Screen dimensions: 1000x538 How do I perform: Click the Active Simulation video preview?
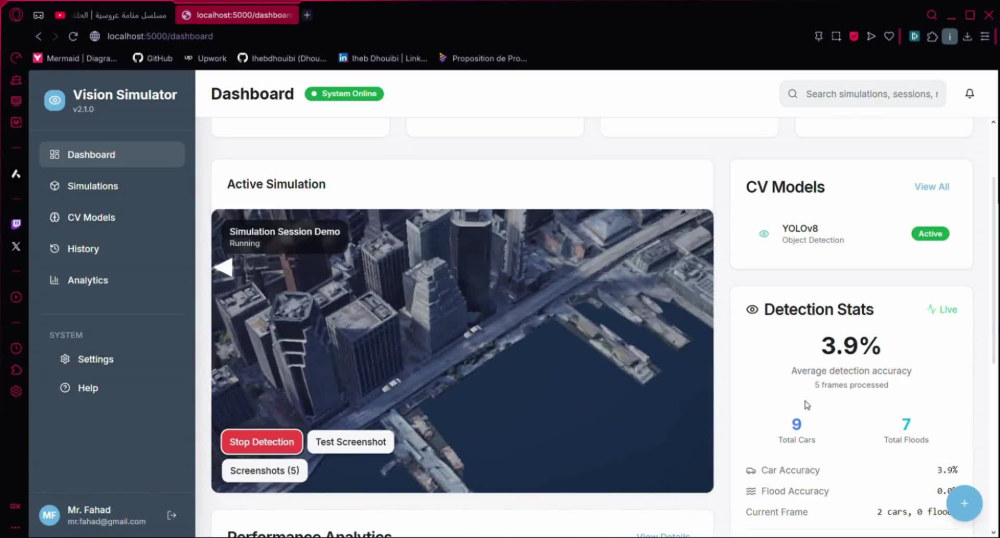click(x=462, y=351)
